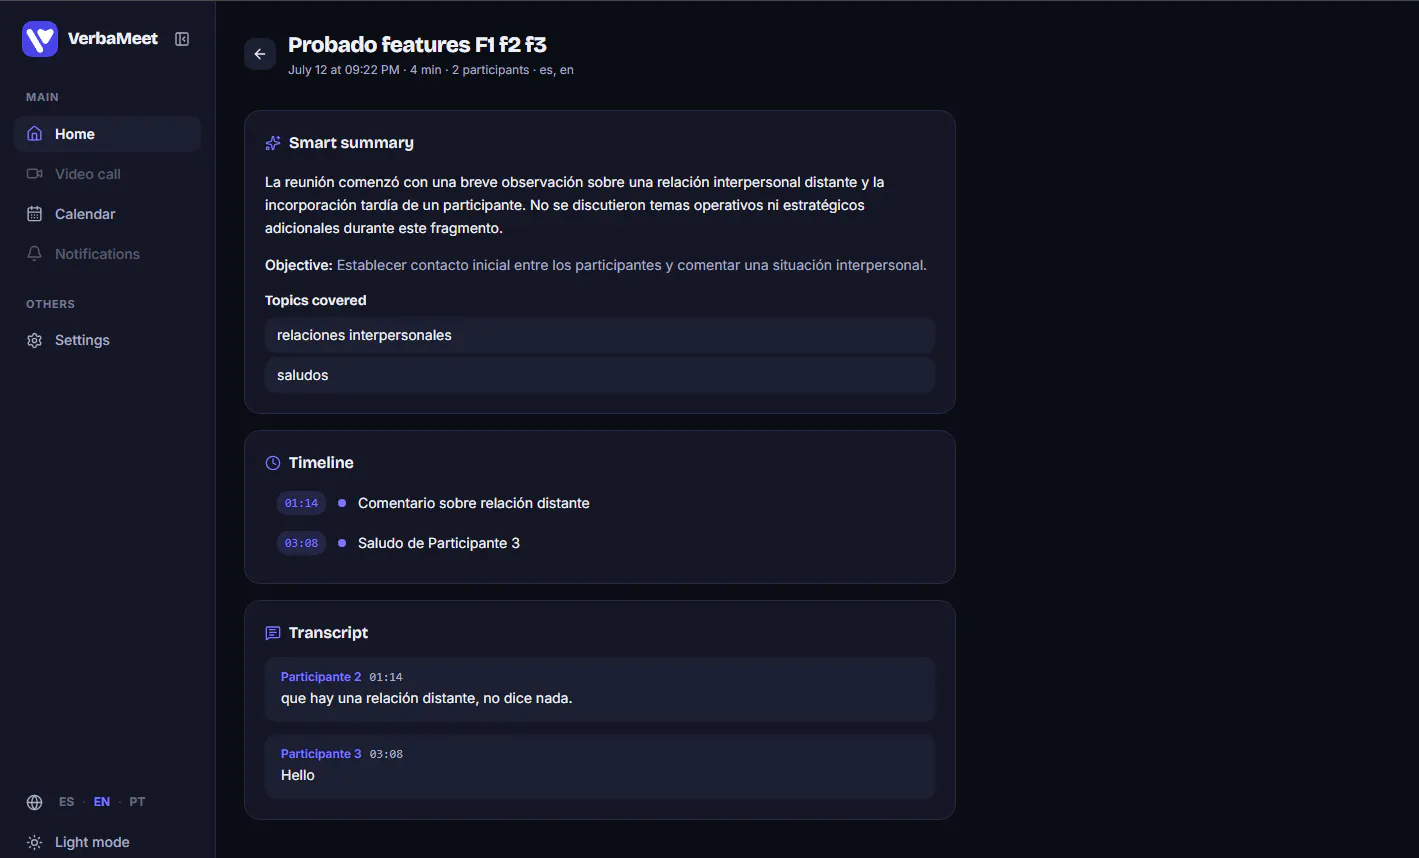Viewport: 1419px width, 858px height.
Task: Click the Home house icon
Action: click(35, 134)
